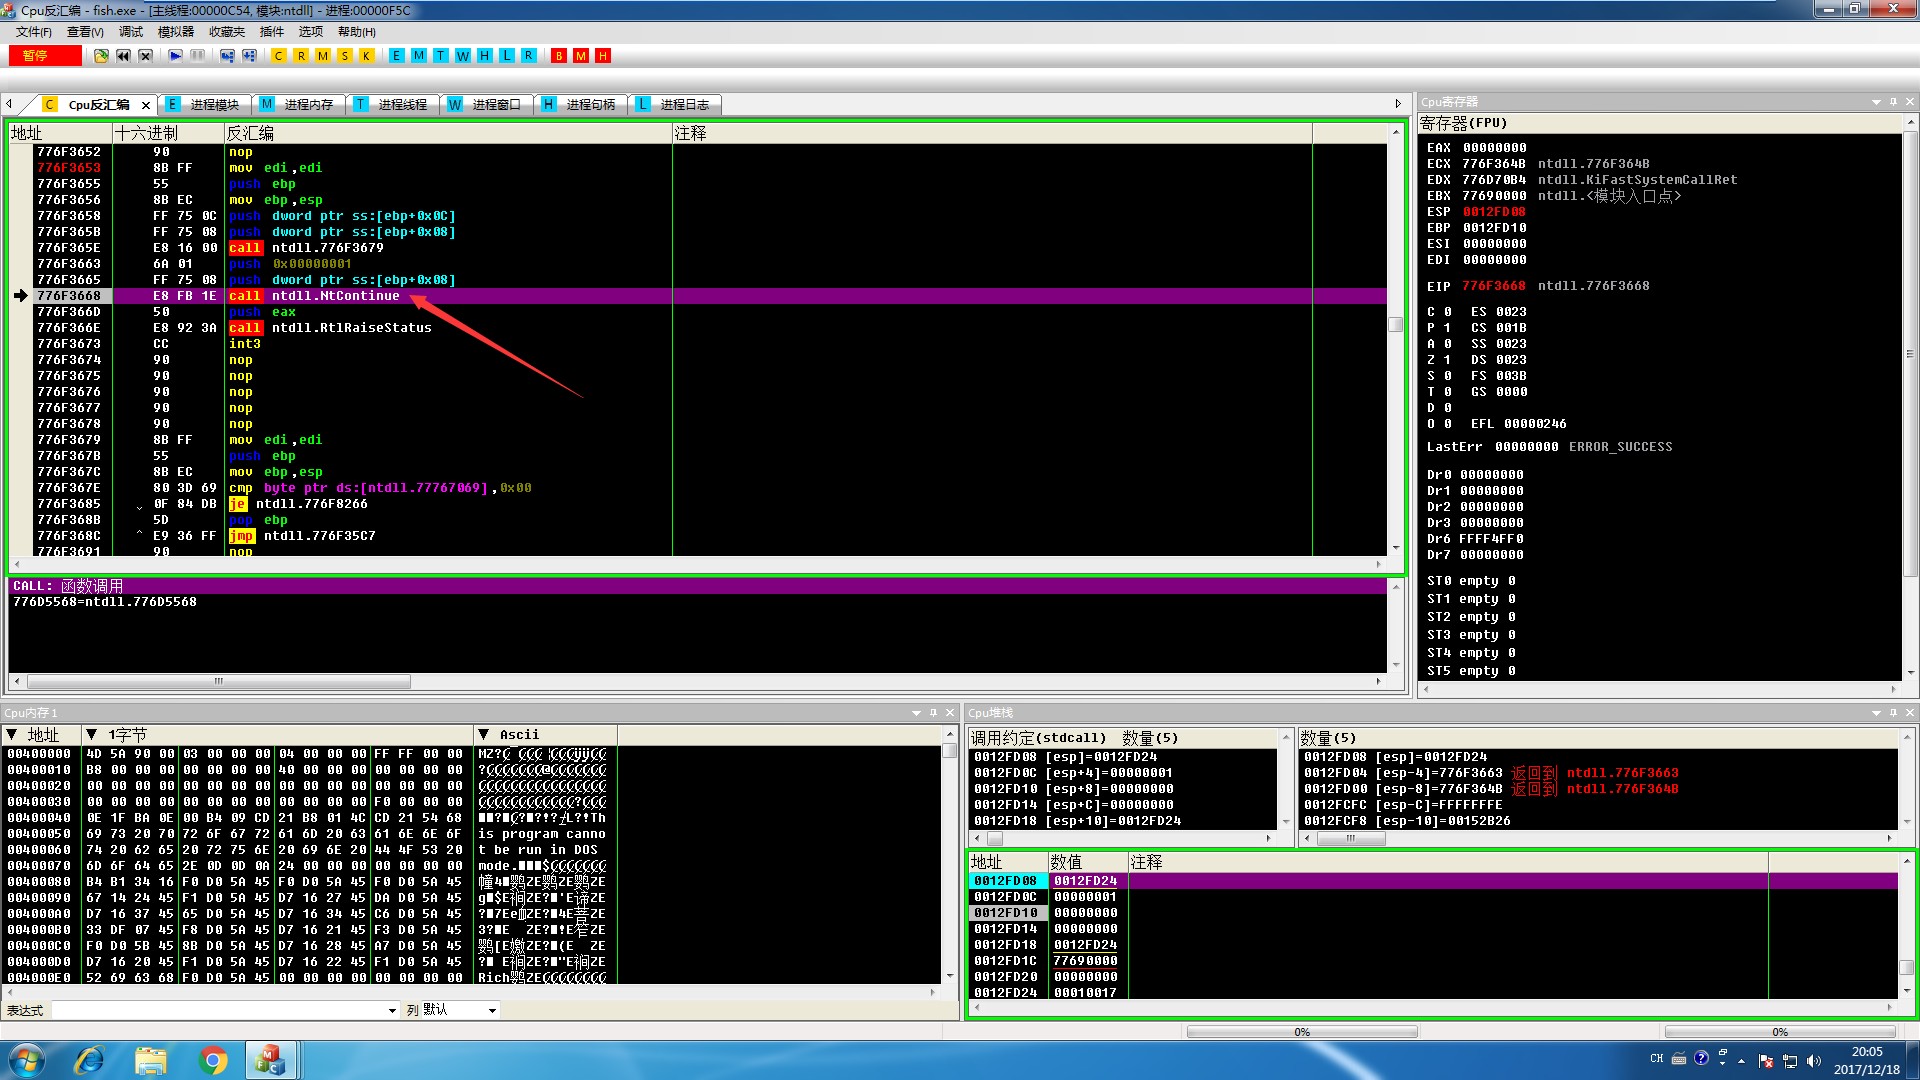Click the restart (rewind) toolbar icon
The height and width of the screenshot is (1080, 1920).
point(123,56)
